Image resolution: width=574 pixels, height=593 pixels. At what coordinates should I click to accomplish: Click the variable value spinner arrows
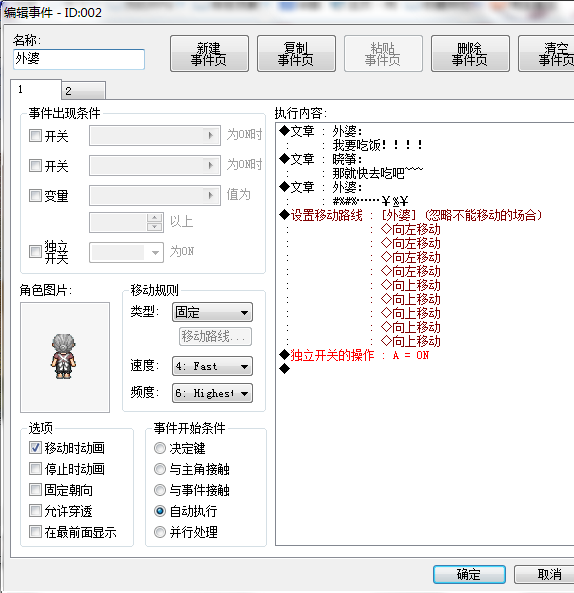click(154, 222)
